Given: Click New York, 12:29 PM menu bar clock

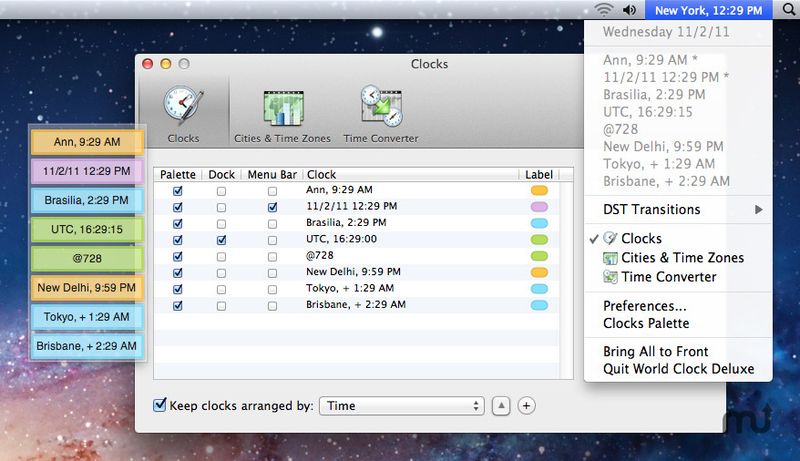Looking at the screenshot, I should tap(708, 10).
